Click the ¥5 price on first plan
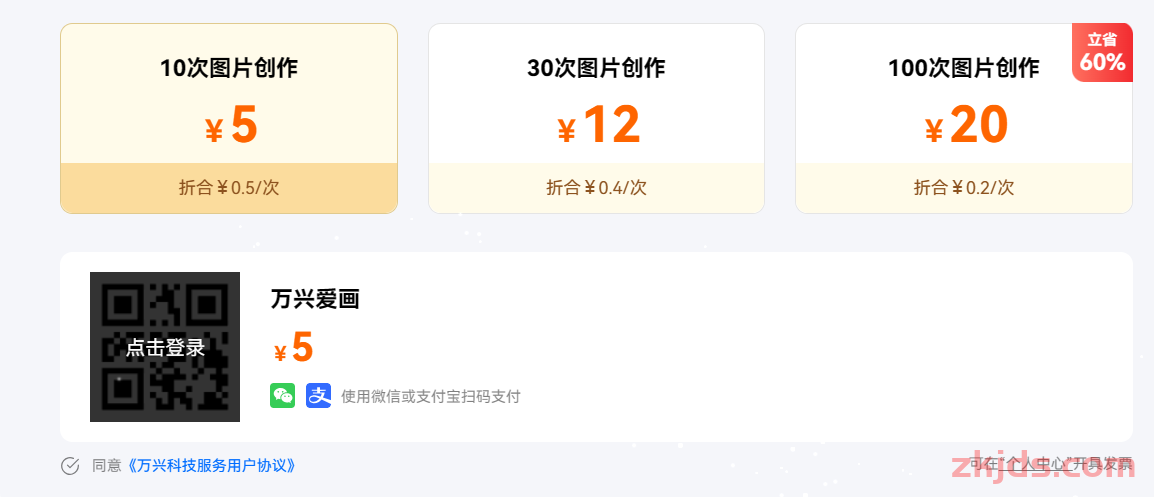1154x497 pixels. click(231, 125)
